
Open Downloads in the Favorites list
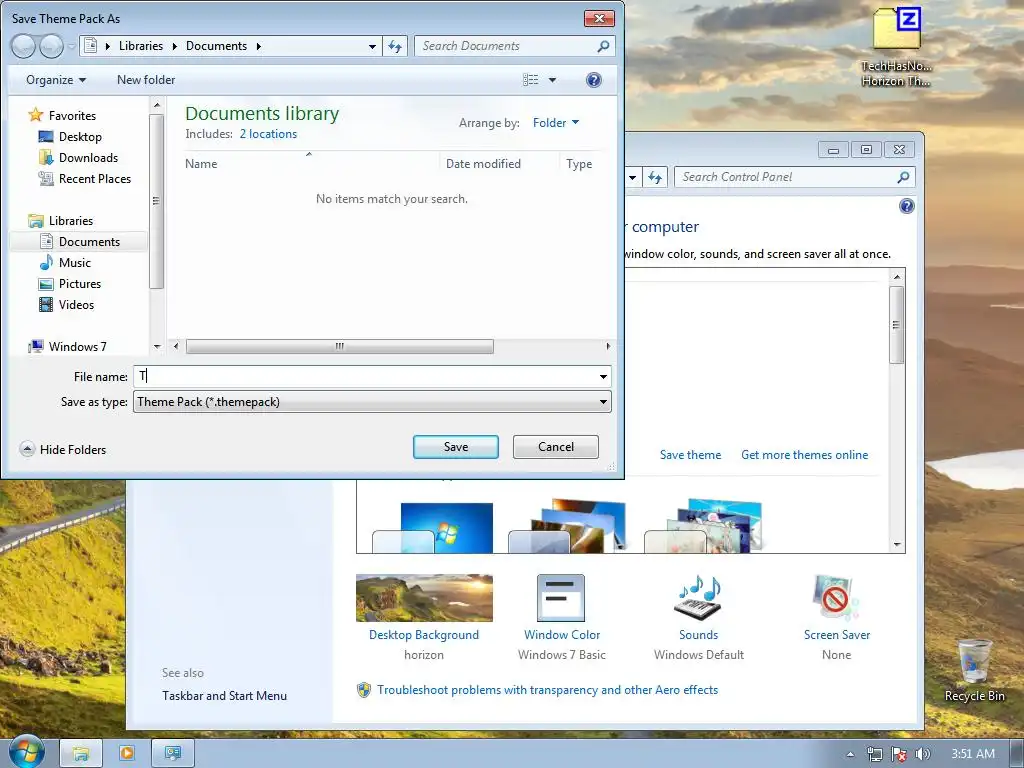tap(88, 157)
